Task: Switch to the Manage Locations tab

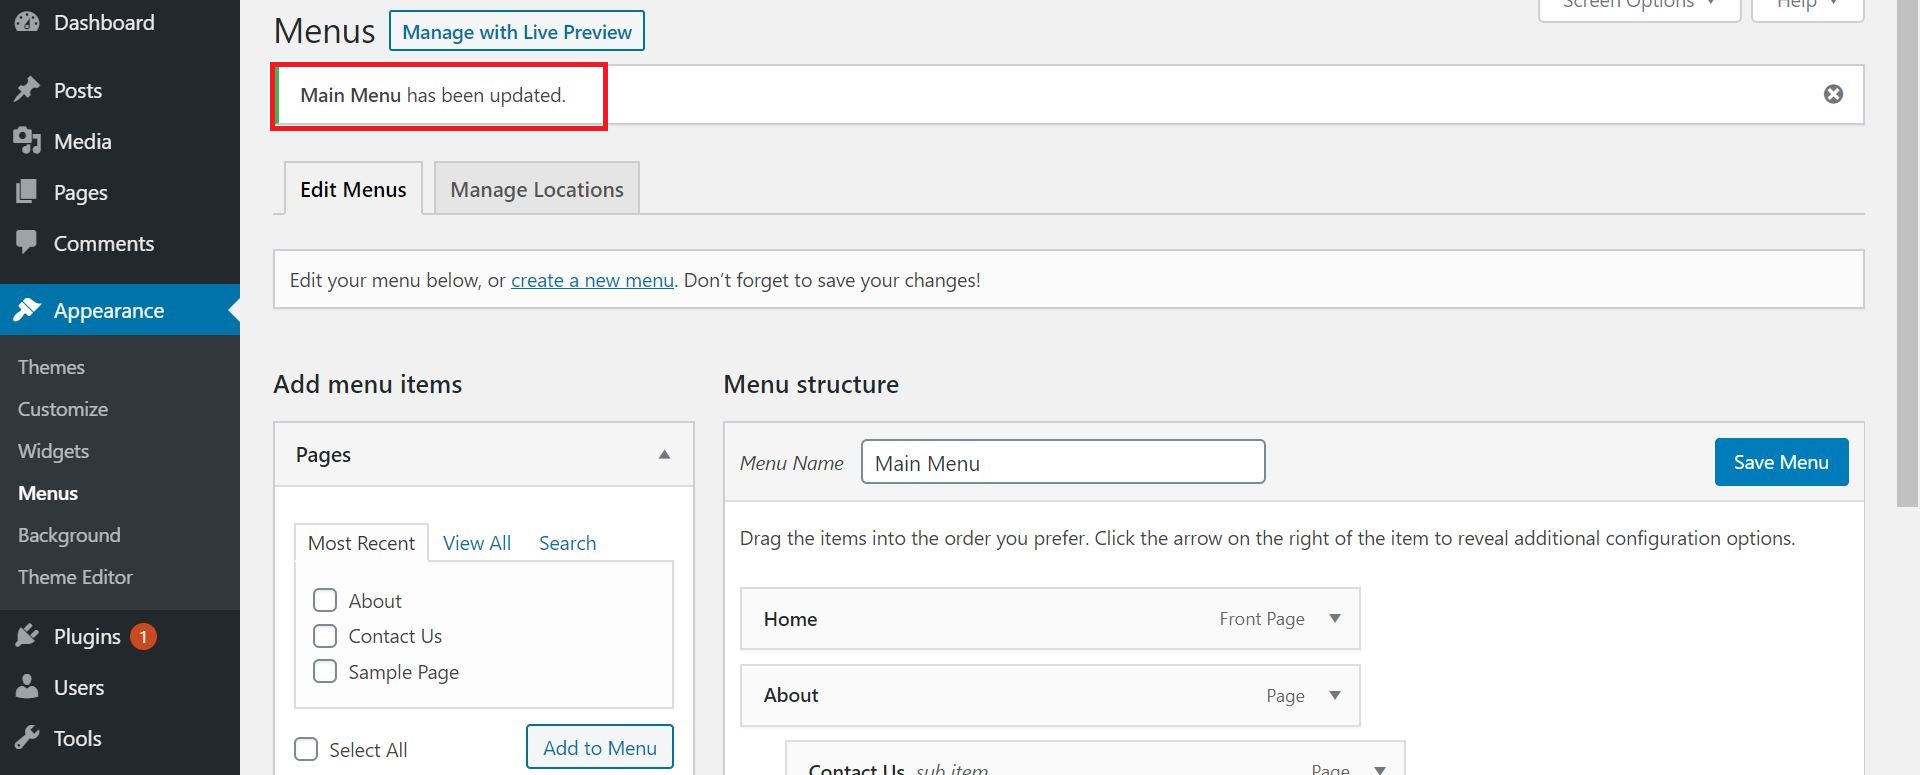Action: pos(536,189)
